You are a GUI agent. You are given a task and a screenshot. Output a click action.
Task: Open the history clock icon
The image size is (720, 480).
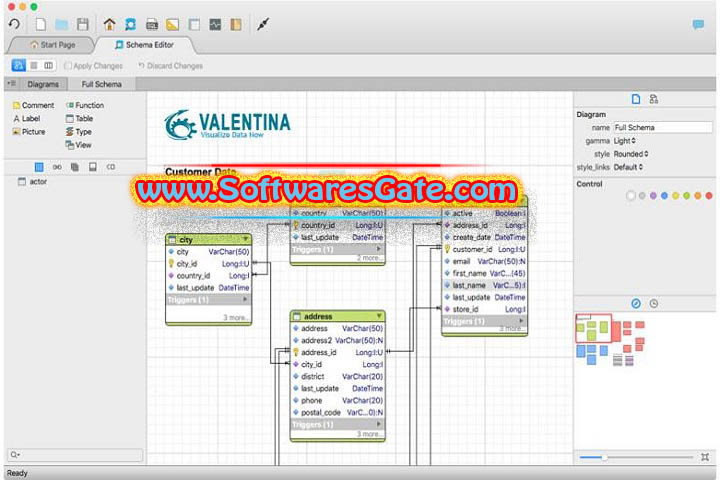pyautogui.click(x=654, y=304)
